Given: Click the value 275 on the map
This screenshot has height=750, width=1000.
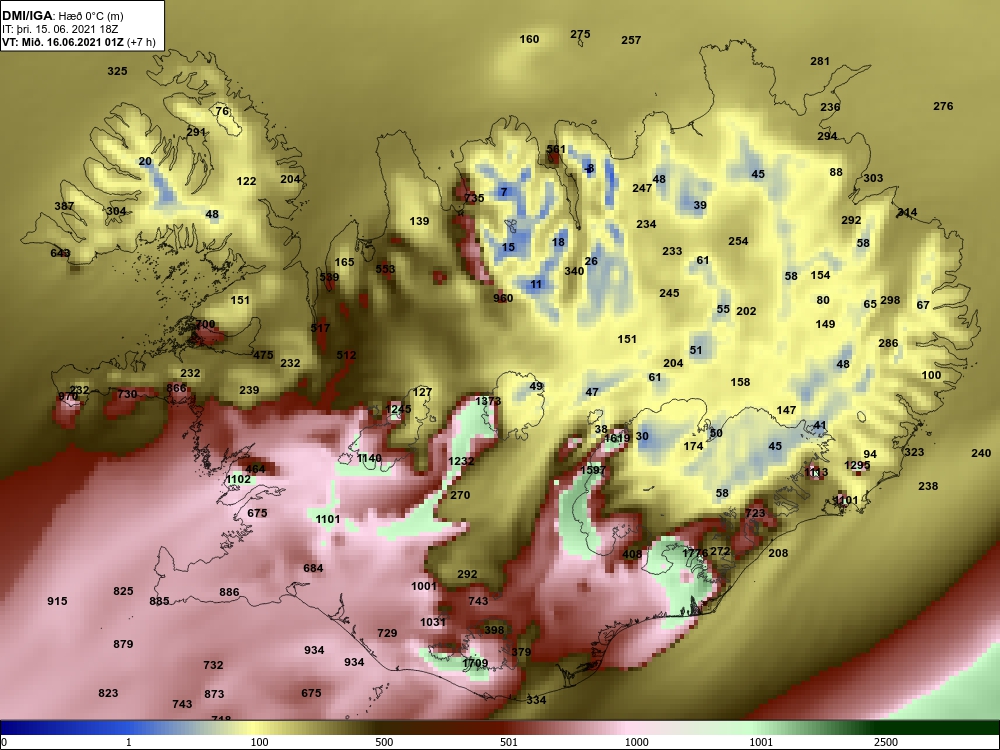Looking at the screenshot, I should (x=580, y=34).
